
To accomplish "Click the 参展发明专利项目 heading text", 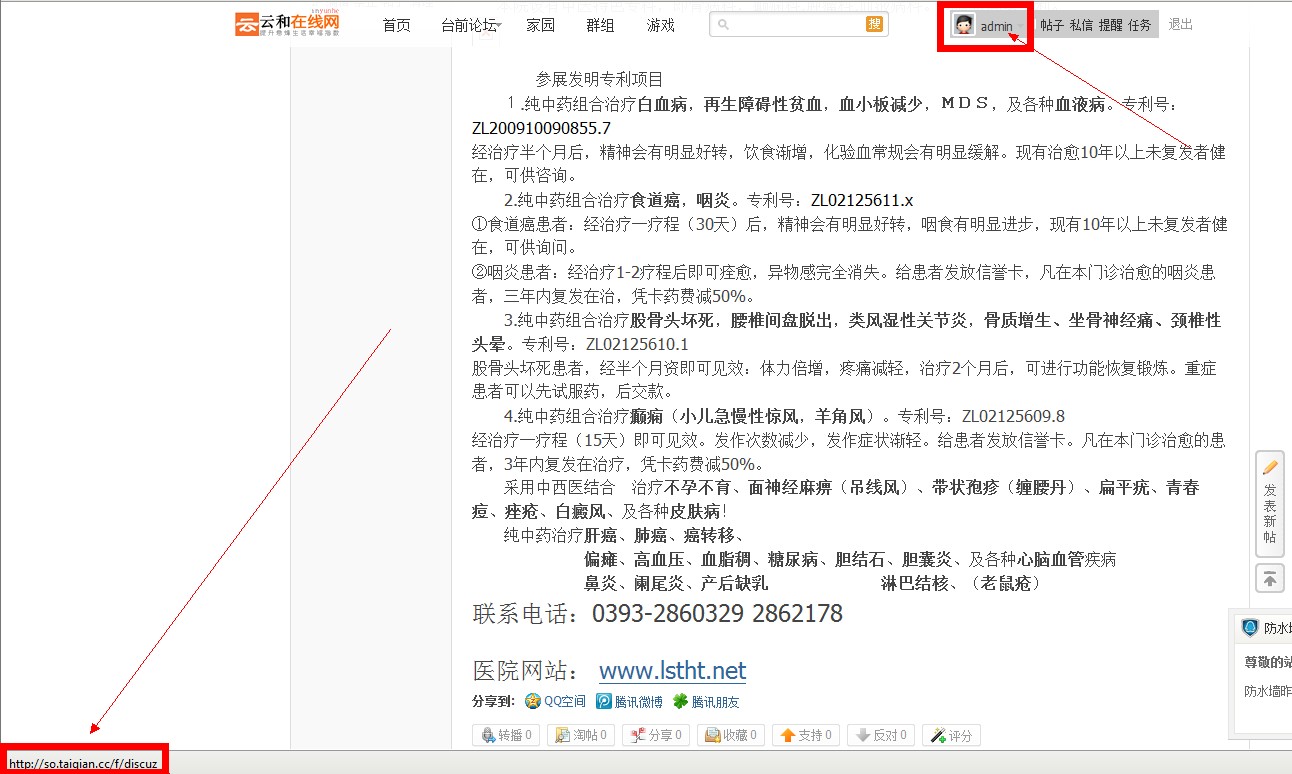I will 599,79.
